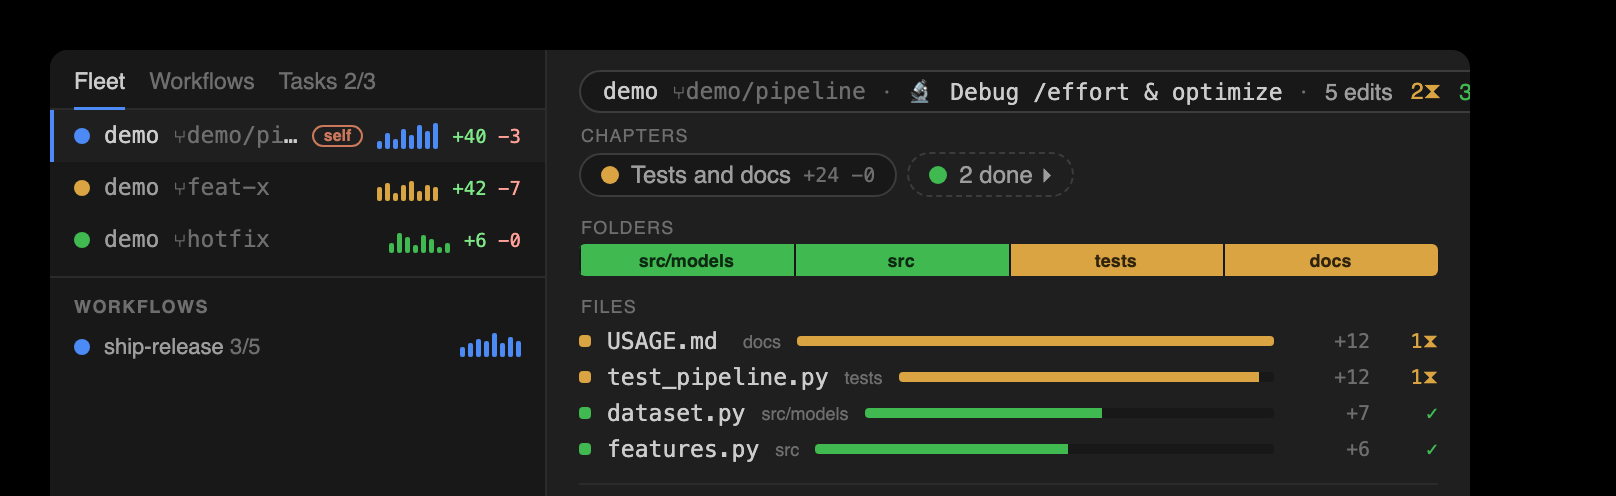Expand the 2 done chapters pill
This screenshot has width=1616, height=496.
click(990, 175)
